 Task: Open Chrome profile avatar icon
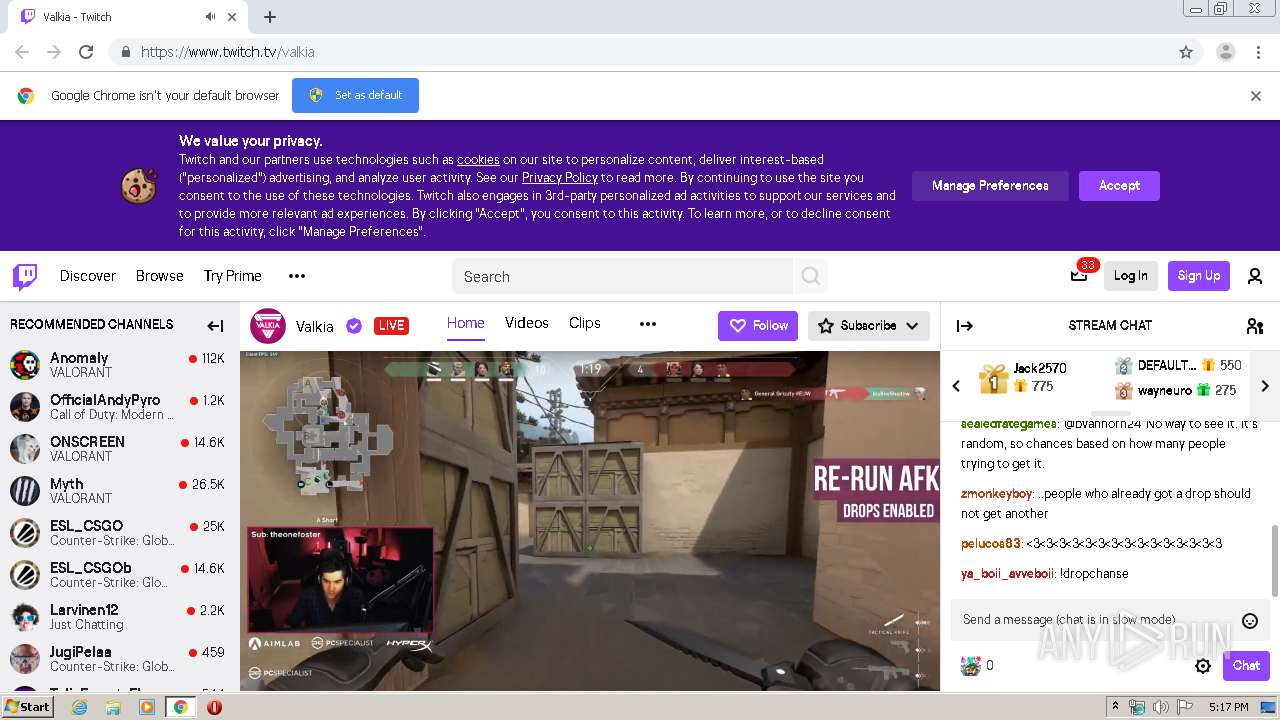pos(1225,52)
